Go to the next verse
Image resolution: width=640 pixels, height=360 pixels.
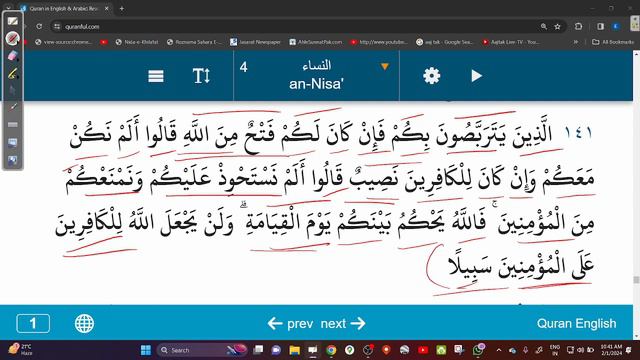click(343, 323)
